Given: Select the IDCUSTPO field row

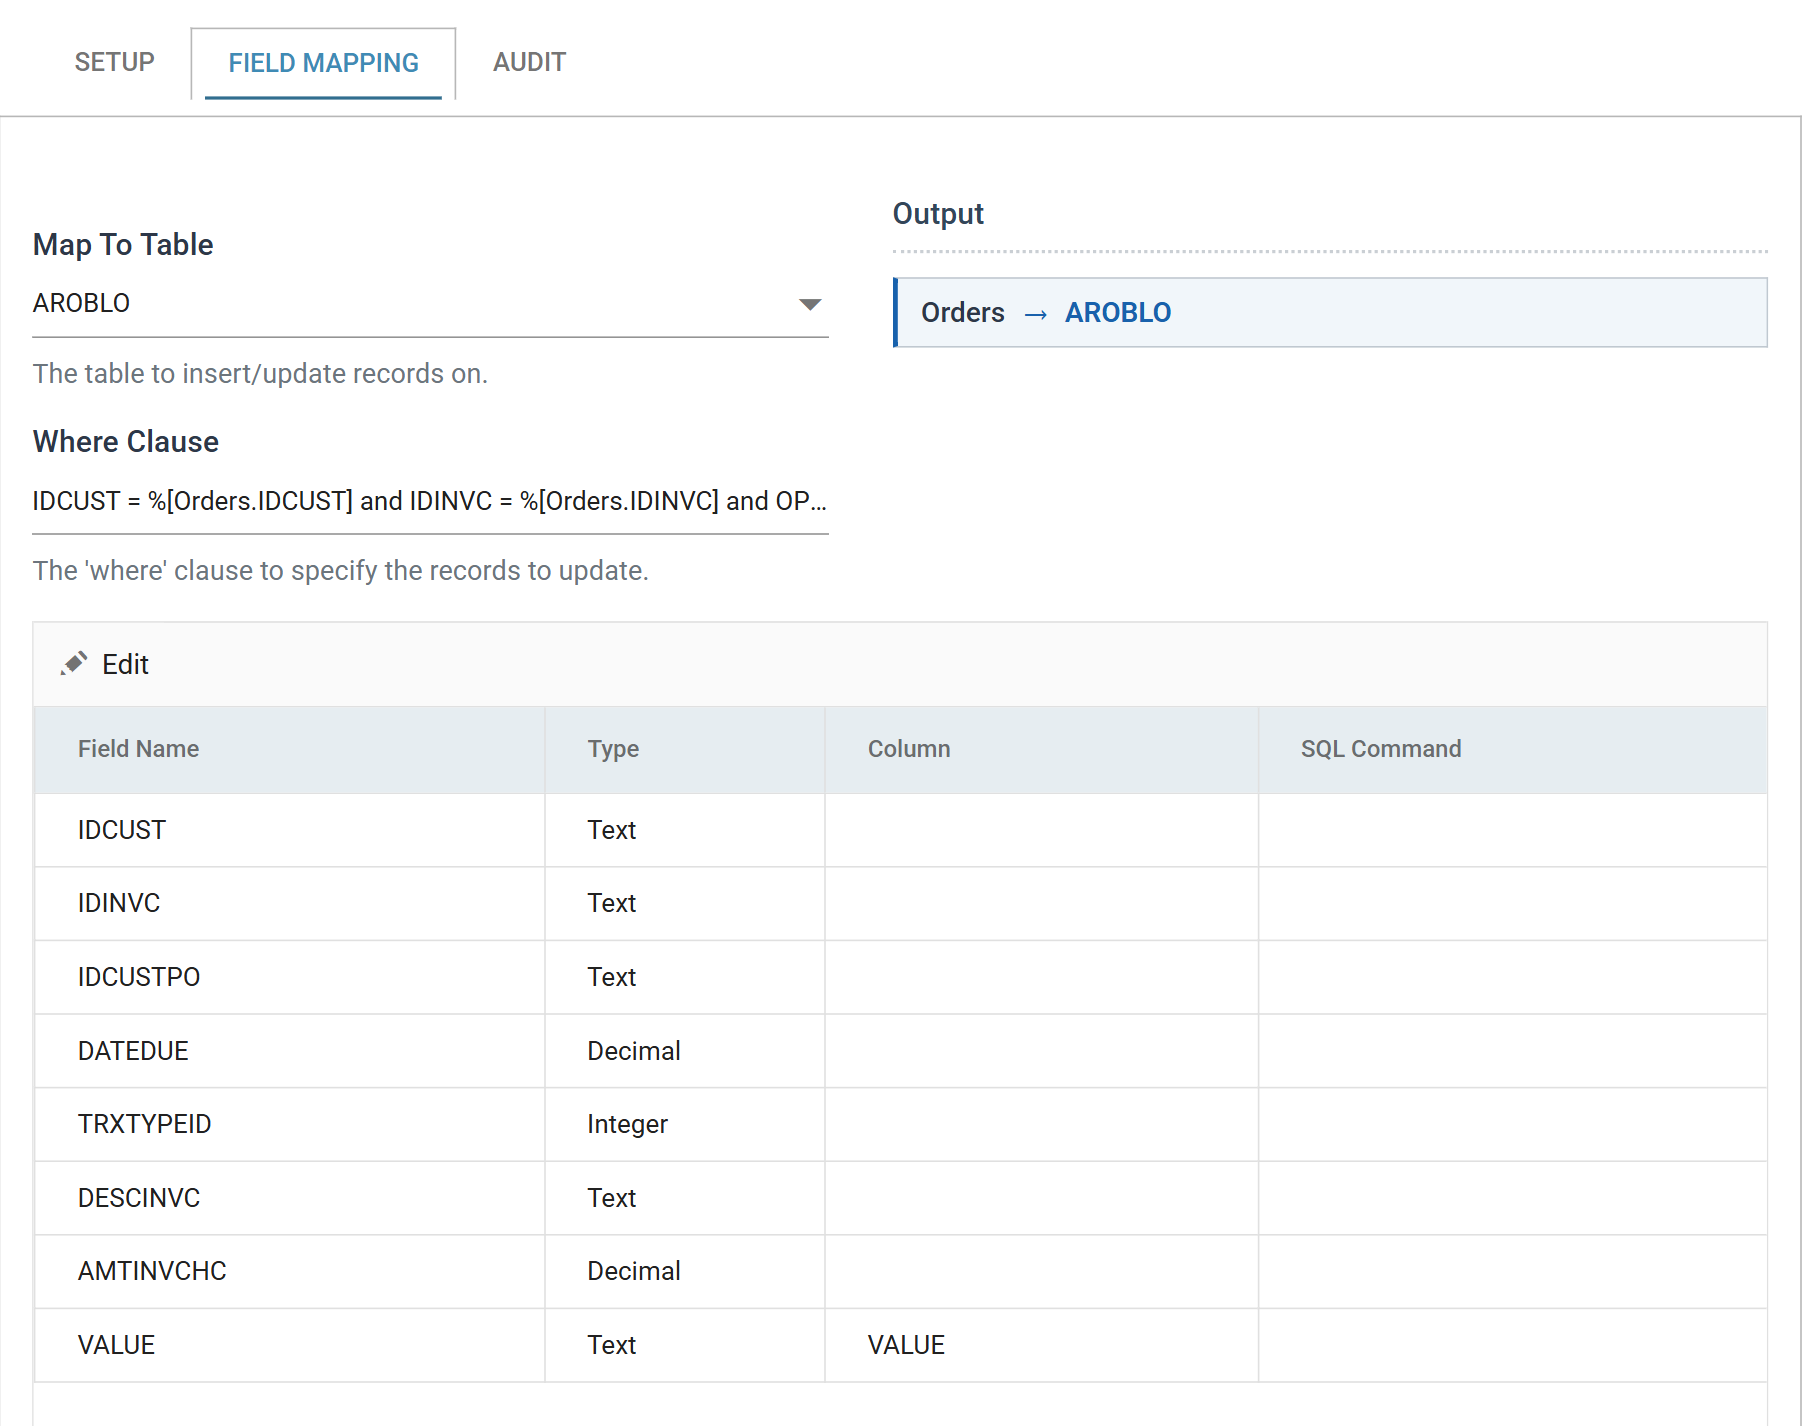Looking at the screenshot, I should [900, 977].
